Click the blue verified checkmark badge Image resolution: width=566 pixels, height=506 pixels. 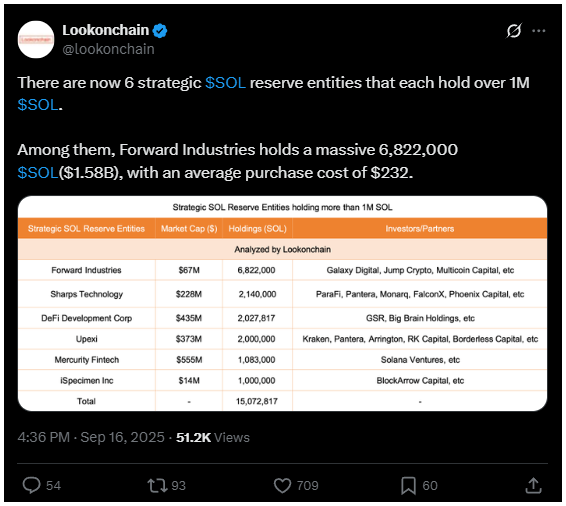[160, 31]
